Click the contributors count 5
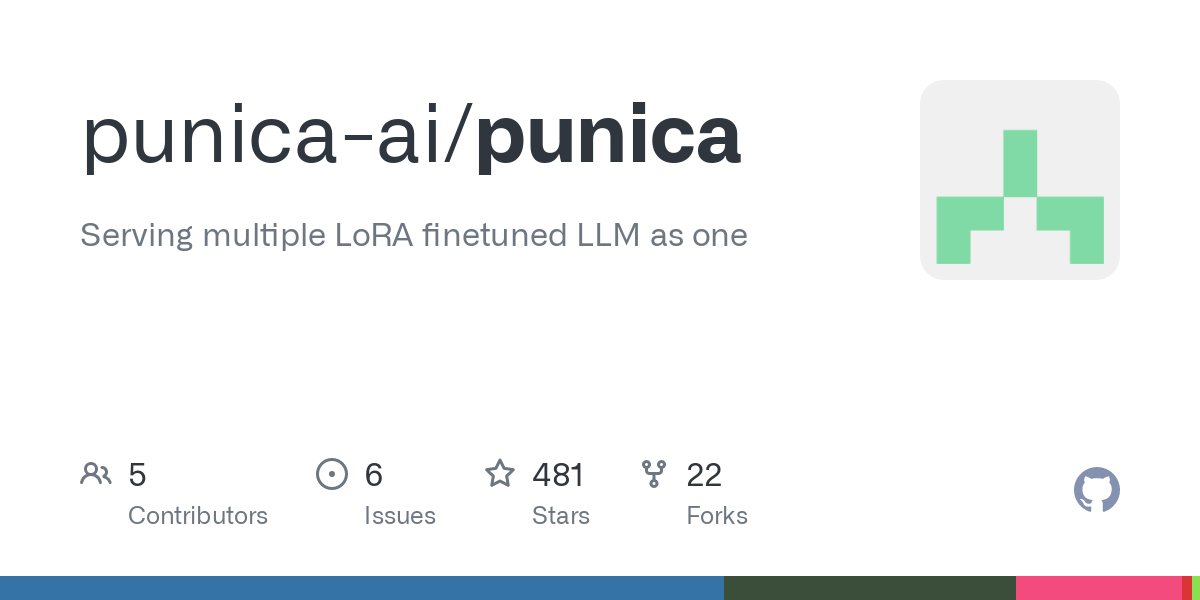Screen dimensions: 1200x600 click(137, 475)
